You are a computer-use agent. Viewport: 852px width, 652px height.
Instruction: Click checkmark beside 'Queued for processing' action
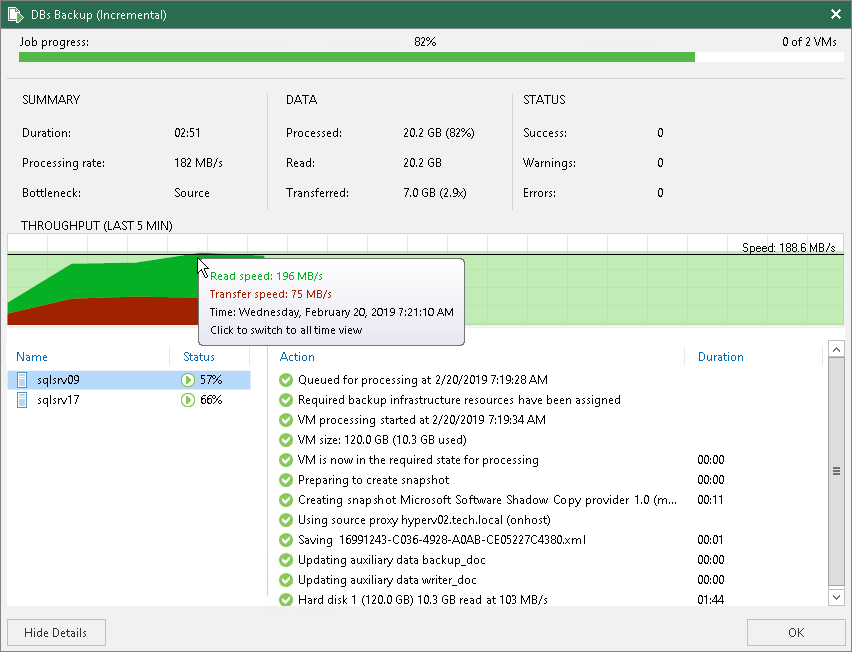point(285,380)
